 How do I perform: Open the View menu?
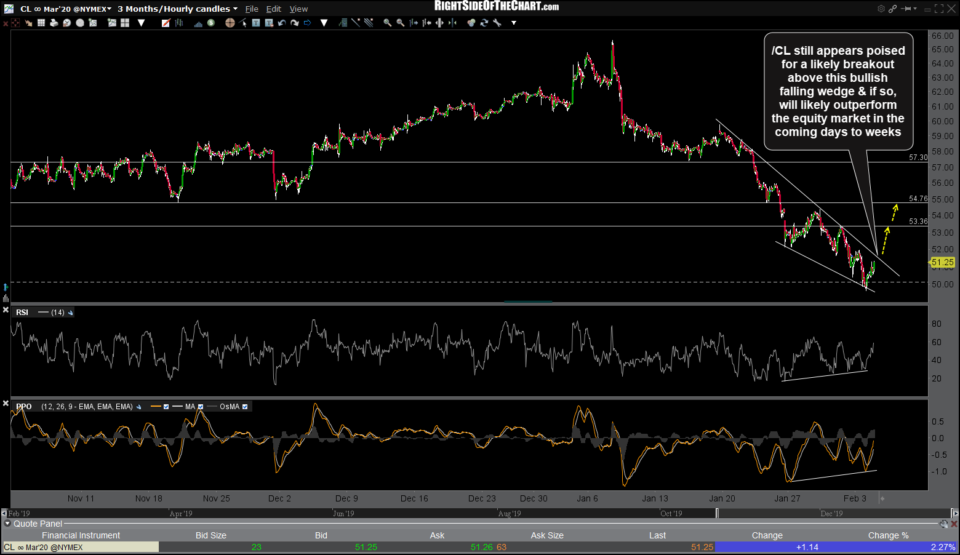pos(298,8)
